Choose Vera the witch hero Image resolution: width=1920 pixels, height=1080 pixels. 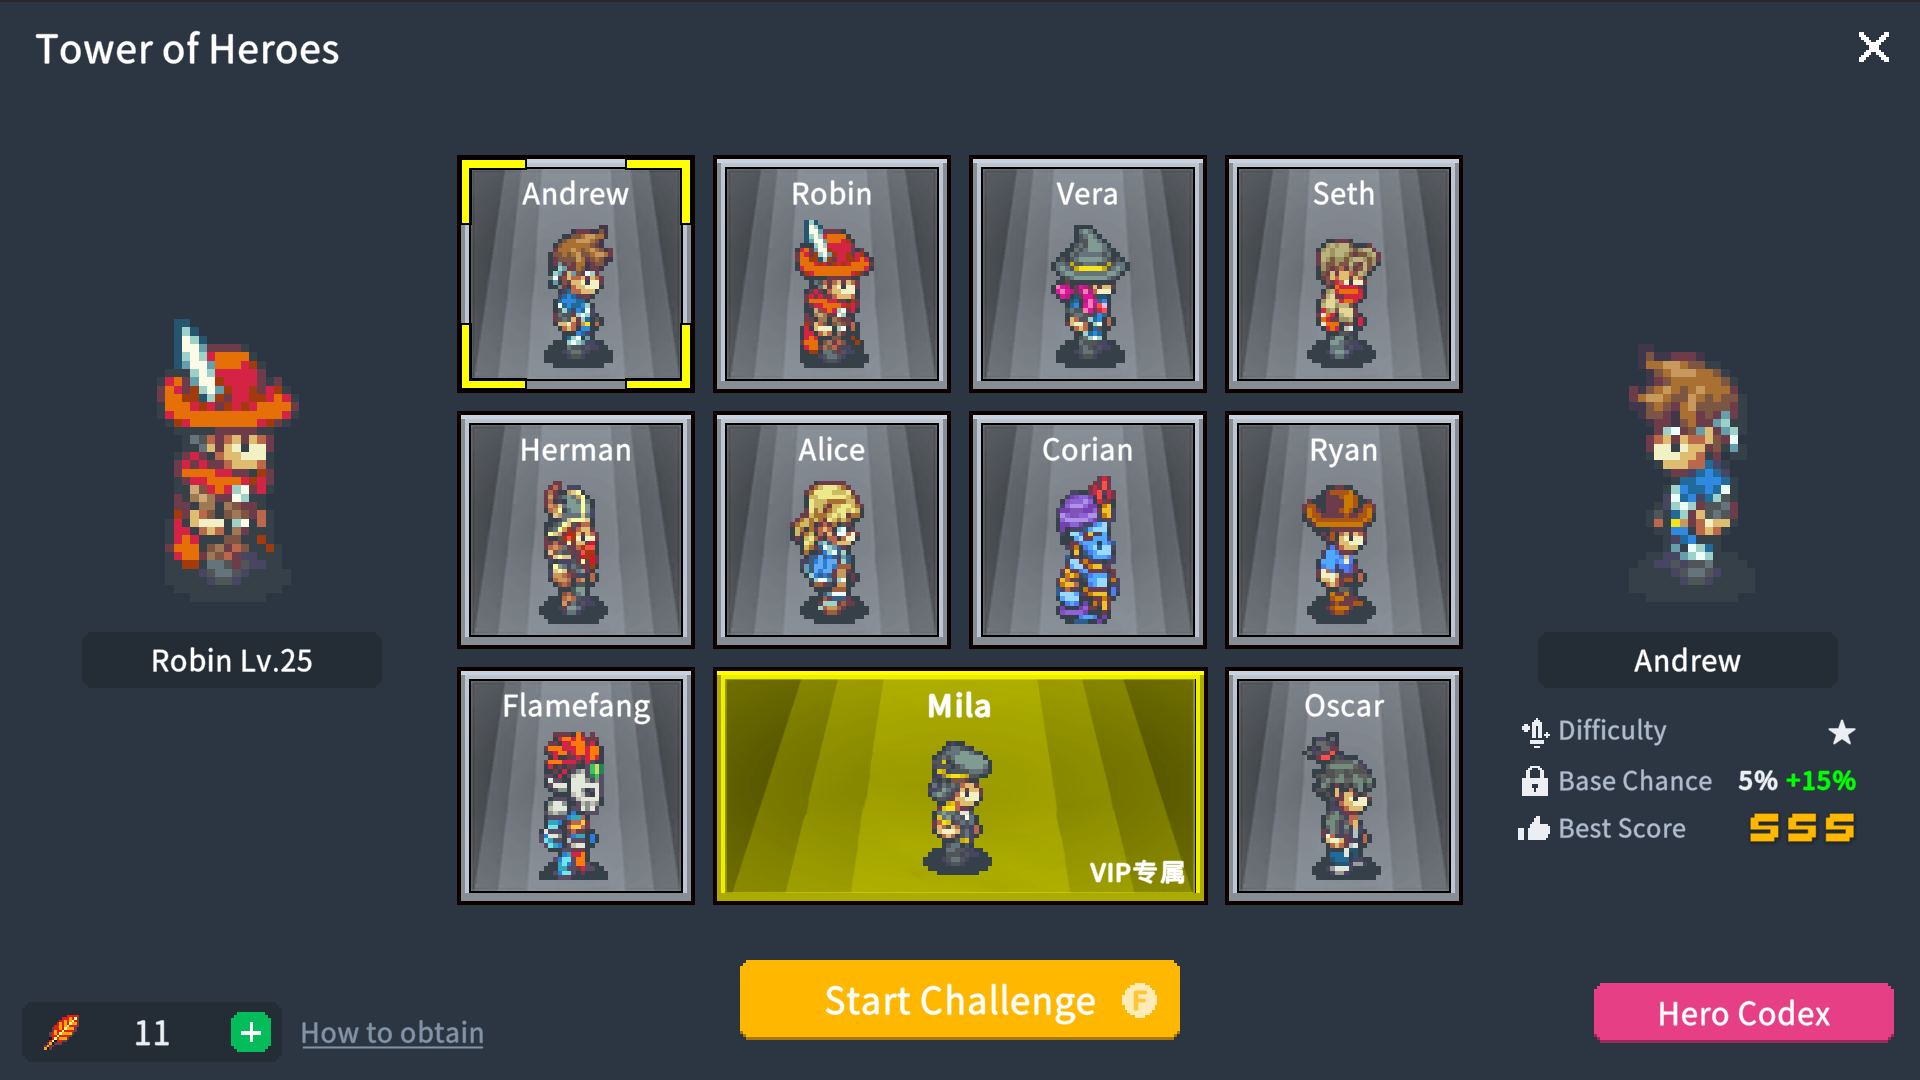(1088, 274)
